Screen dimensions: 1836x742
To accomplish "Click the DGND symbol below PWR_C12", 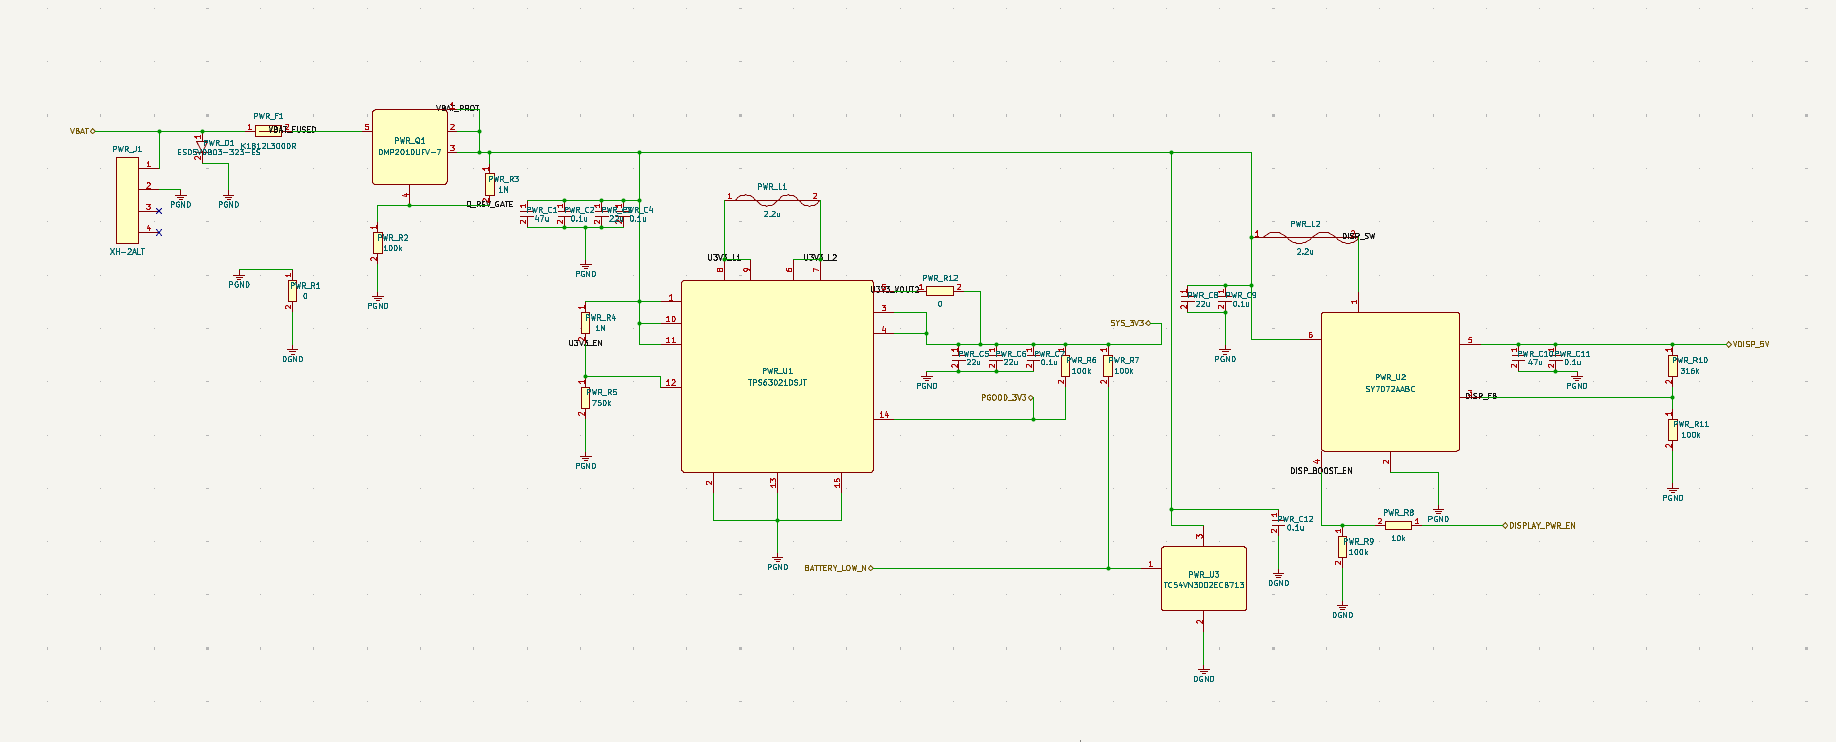I will pyautogui.click(x=1278, y=578).
